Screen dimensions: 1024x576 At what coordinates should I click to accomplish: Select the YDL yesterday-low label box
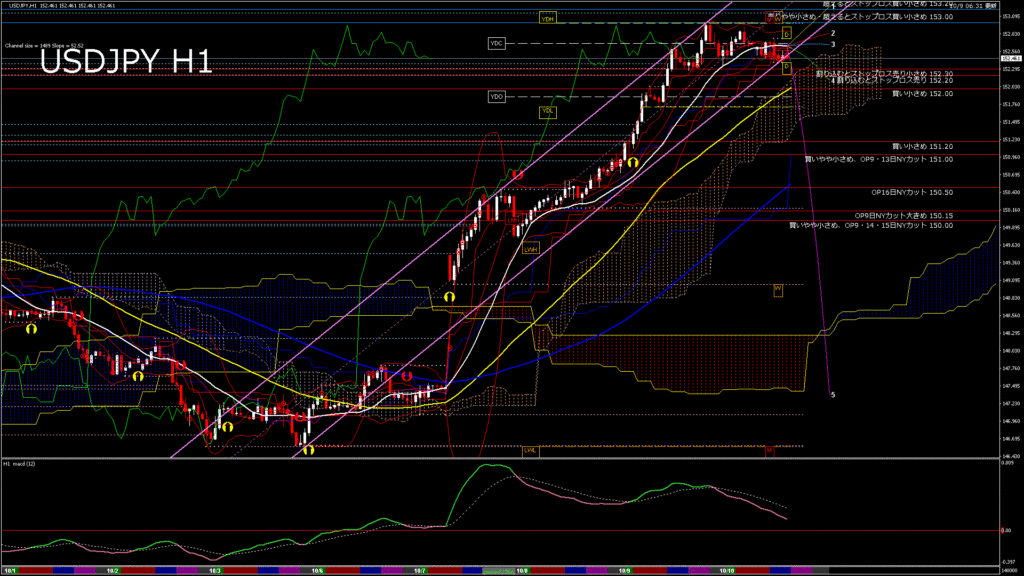pos(547,111)
